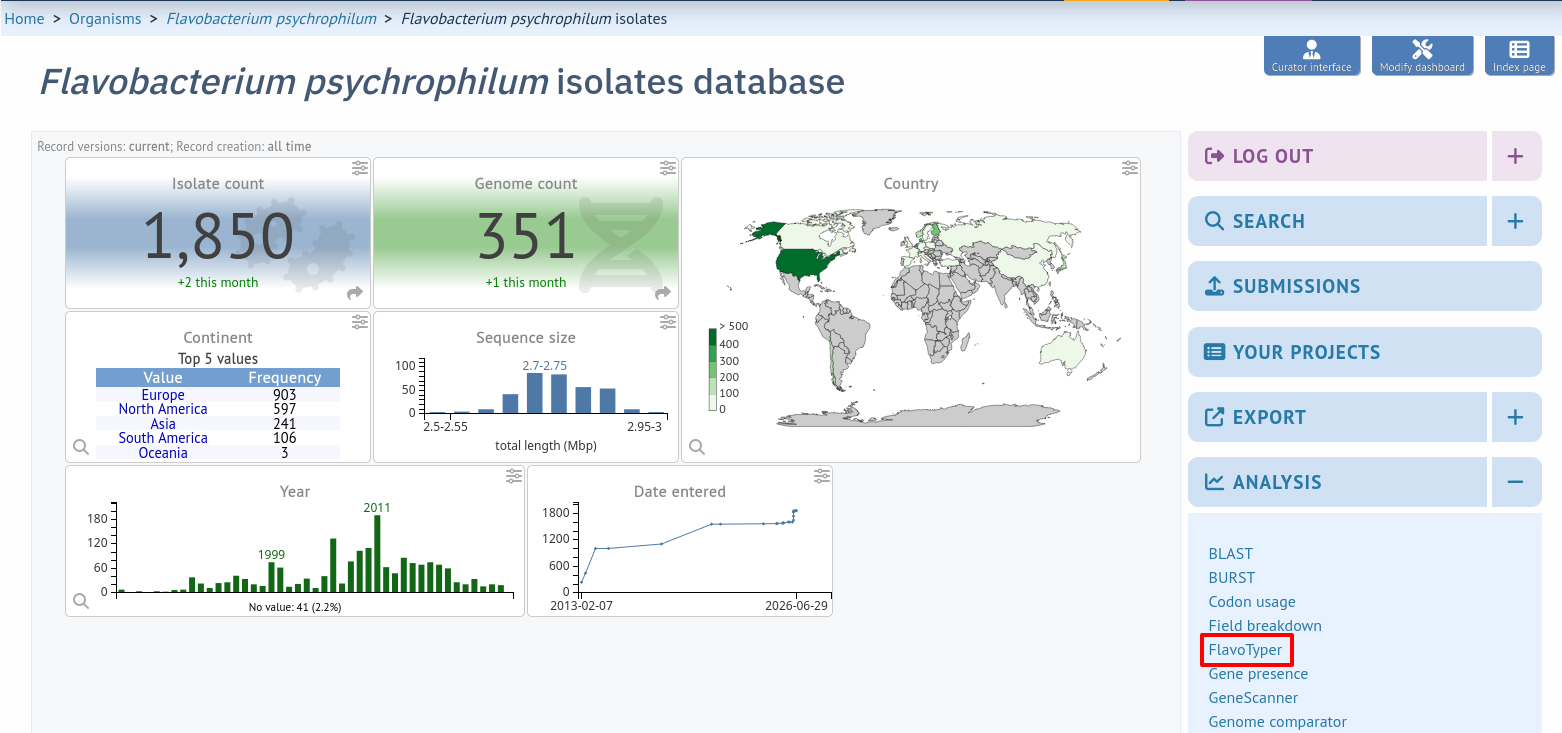1562x733 pixels.
Task: Collapse the Analysis section minus button
Action: click(1516, 482)
